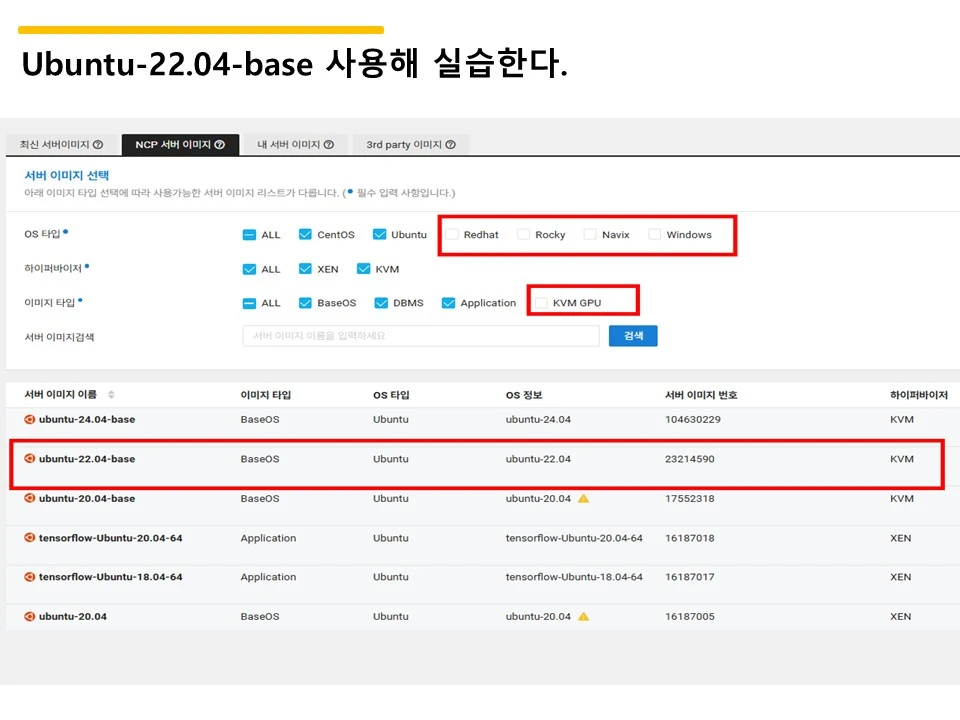Click 이미지 타입 column header
This screenshot has width=960, height=720.
pyautogui.click(x=266, y=395)
